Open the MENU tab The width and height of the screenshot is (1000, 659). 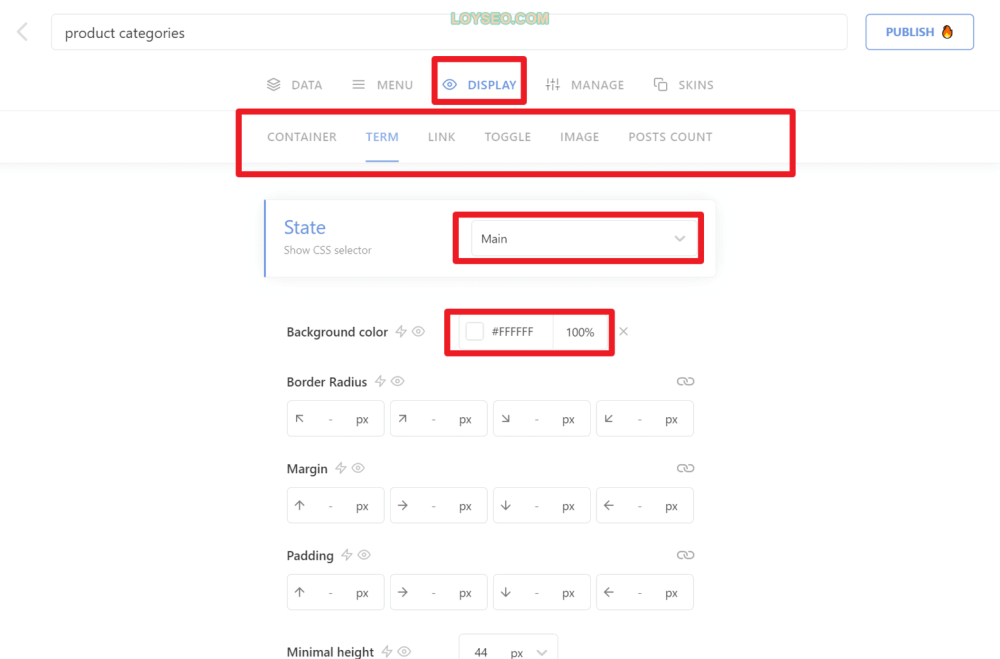[383, 85]
